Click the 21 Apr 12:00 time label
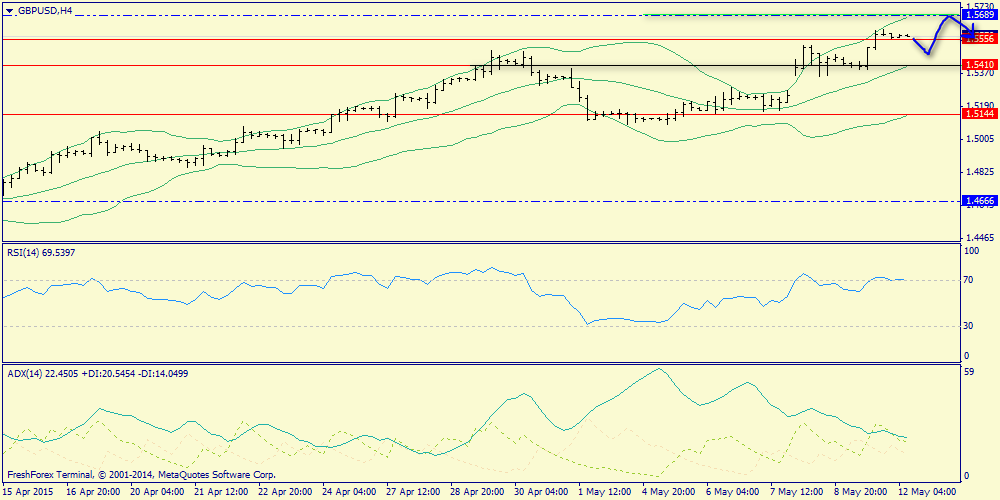 [219, 492]
